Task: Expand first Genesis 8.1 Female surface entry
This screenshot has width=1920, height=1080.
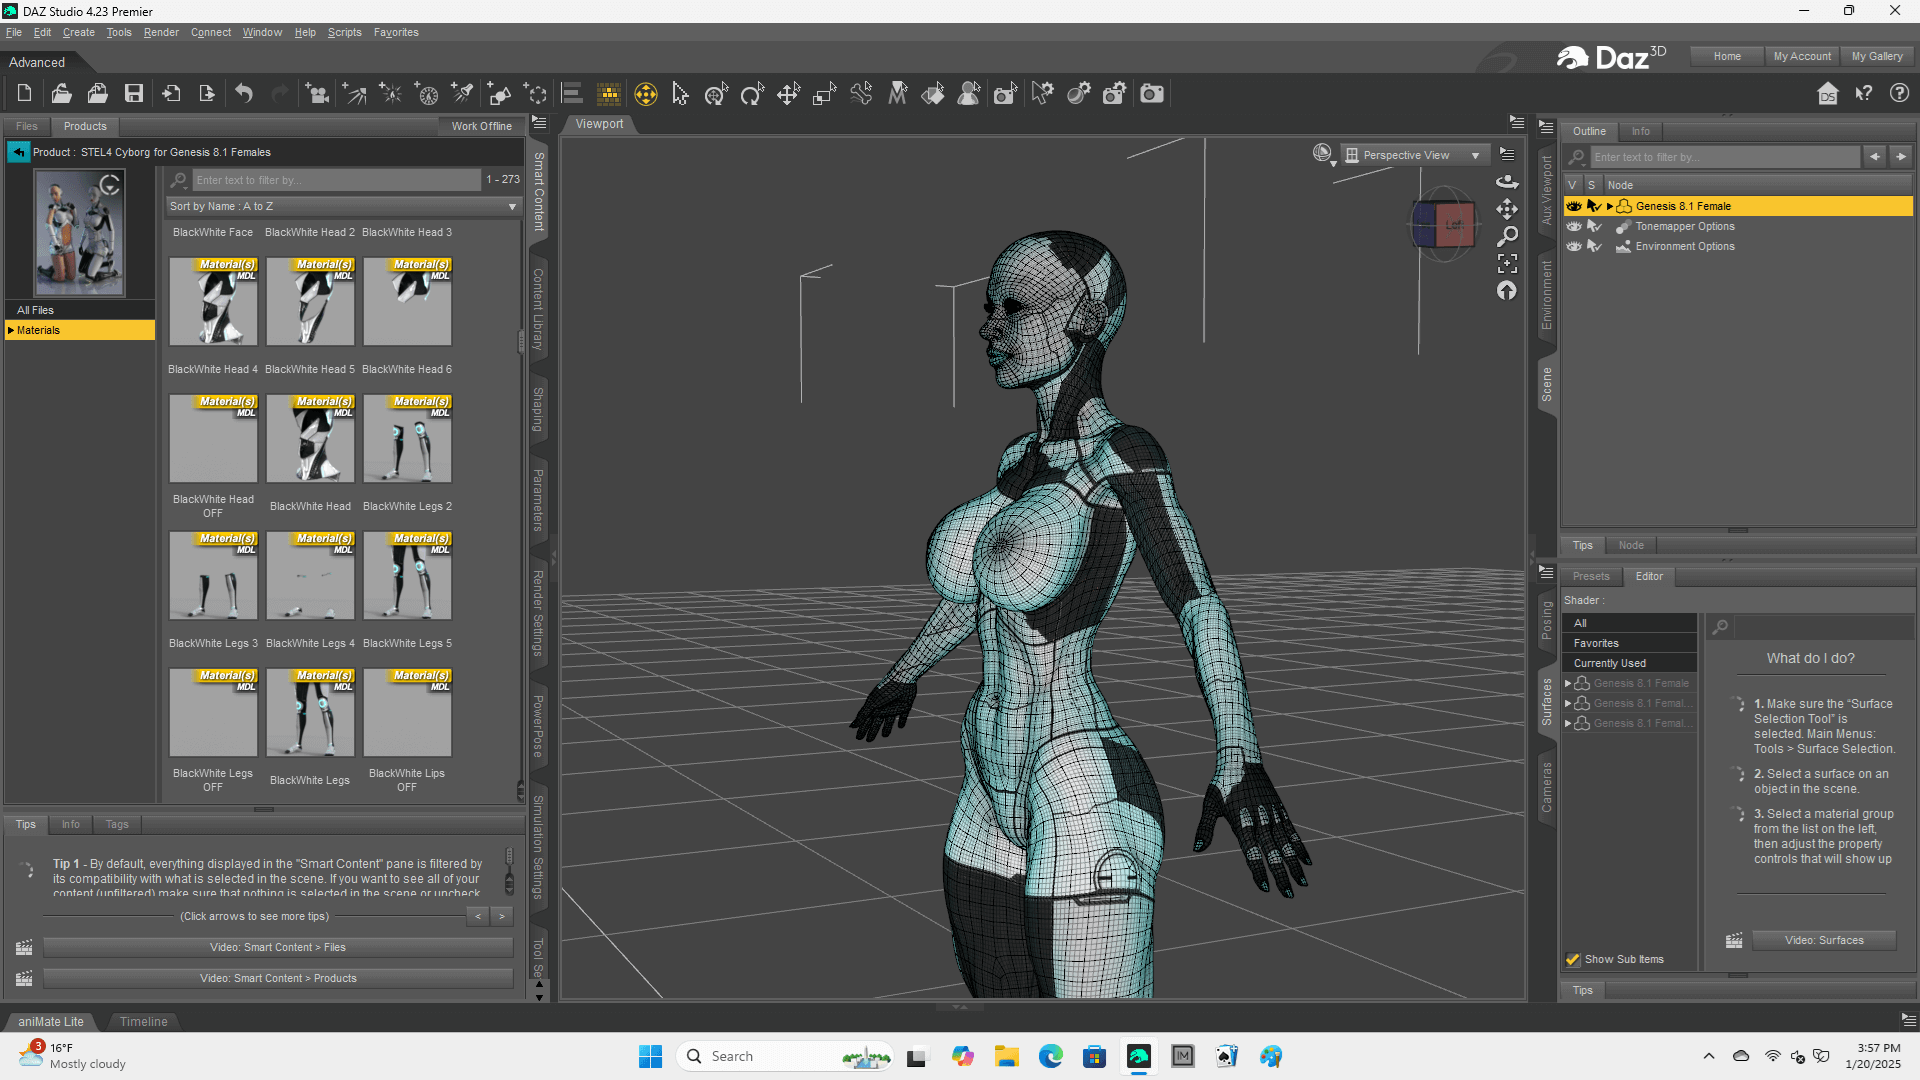Action: 1568,684
